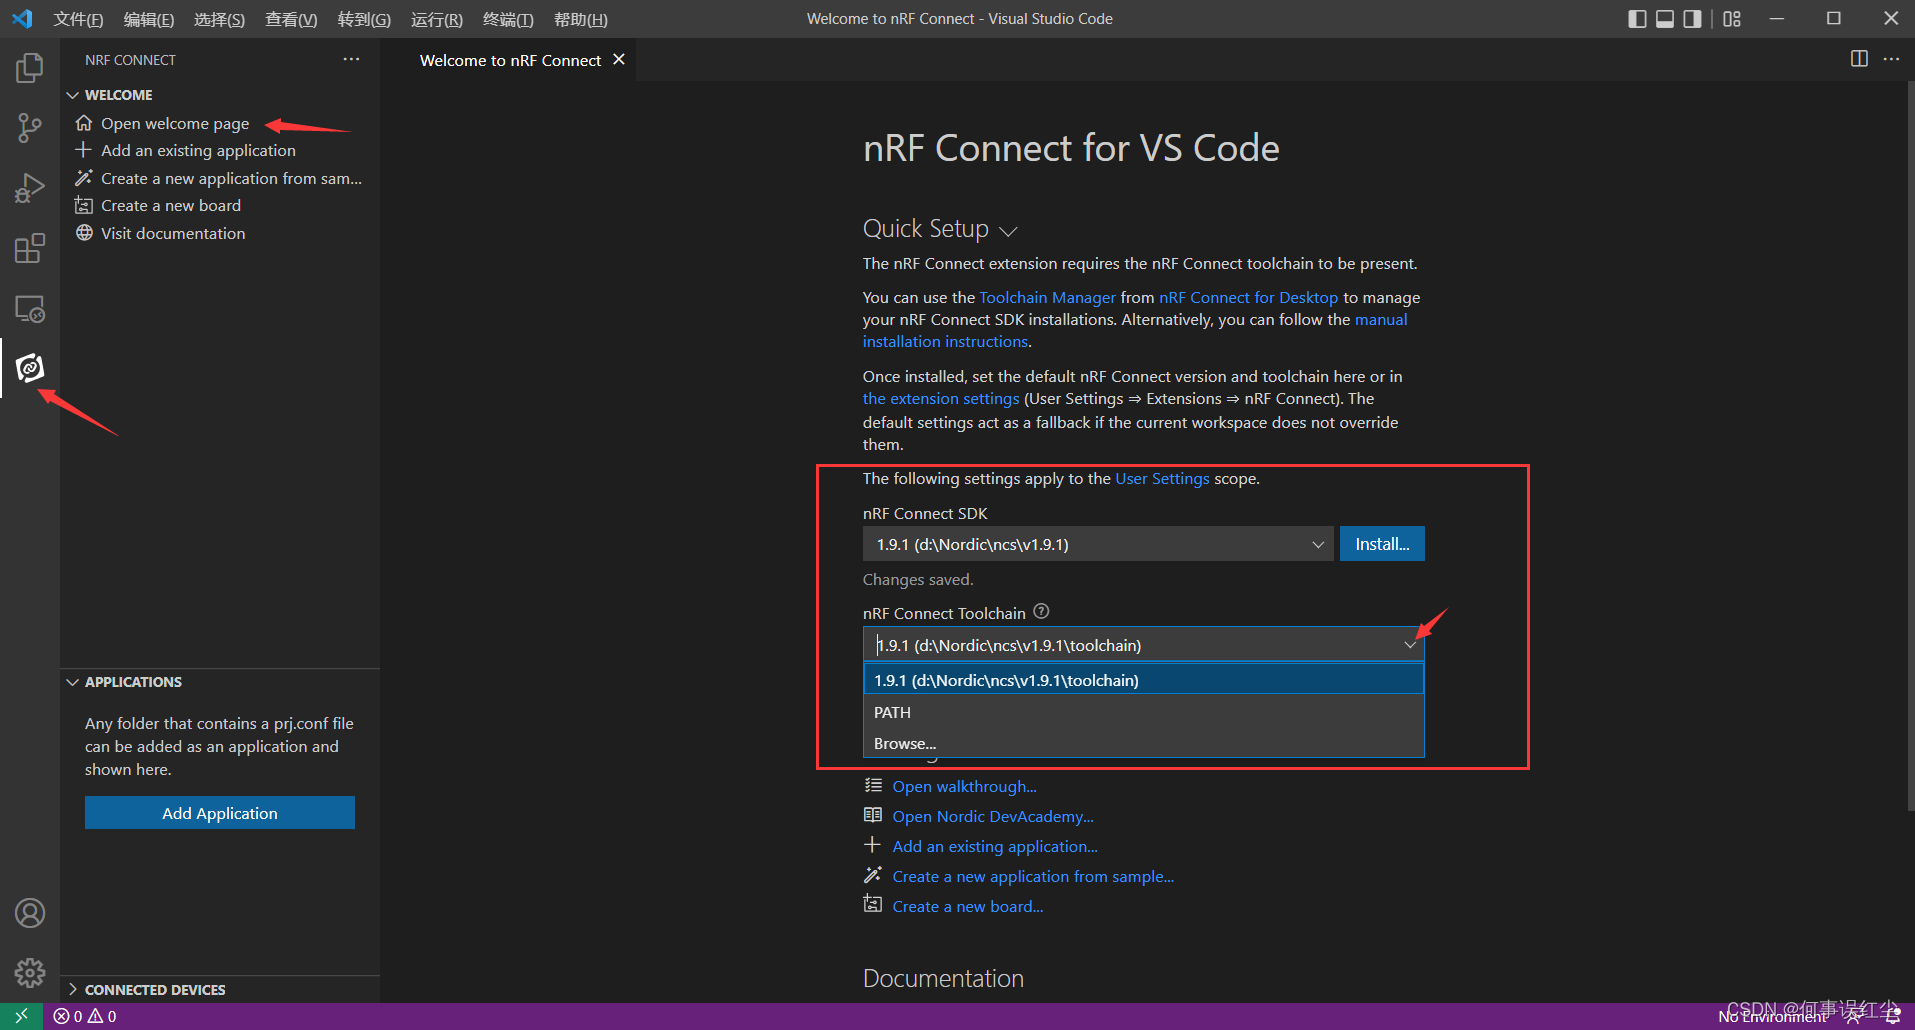Screen dimensions: 1915x1030
Task: Open the 查看(V) menu
Action: tap(291, 19)
